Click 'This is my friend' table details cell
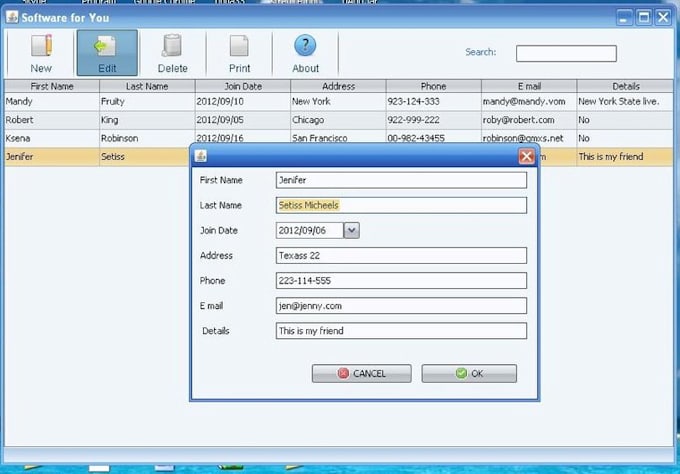The image size is (680, 474). (x=625, y=157)
